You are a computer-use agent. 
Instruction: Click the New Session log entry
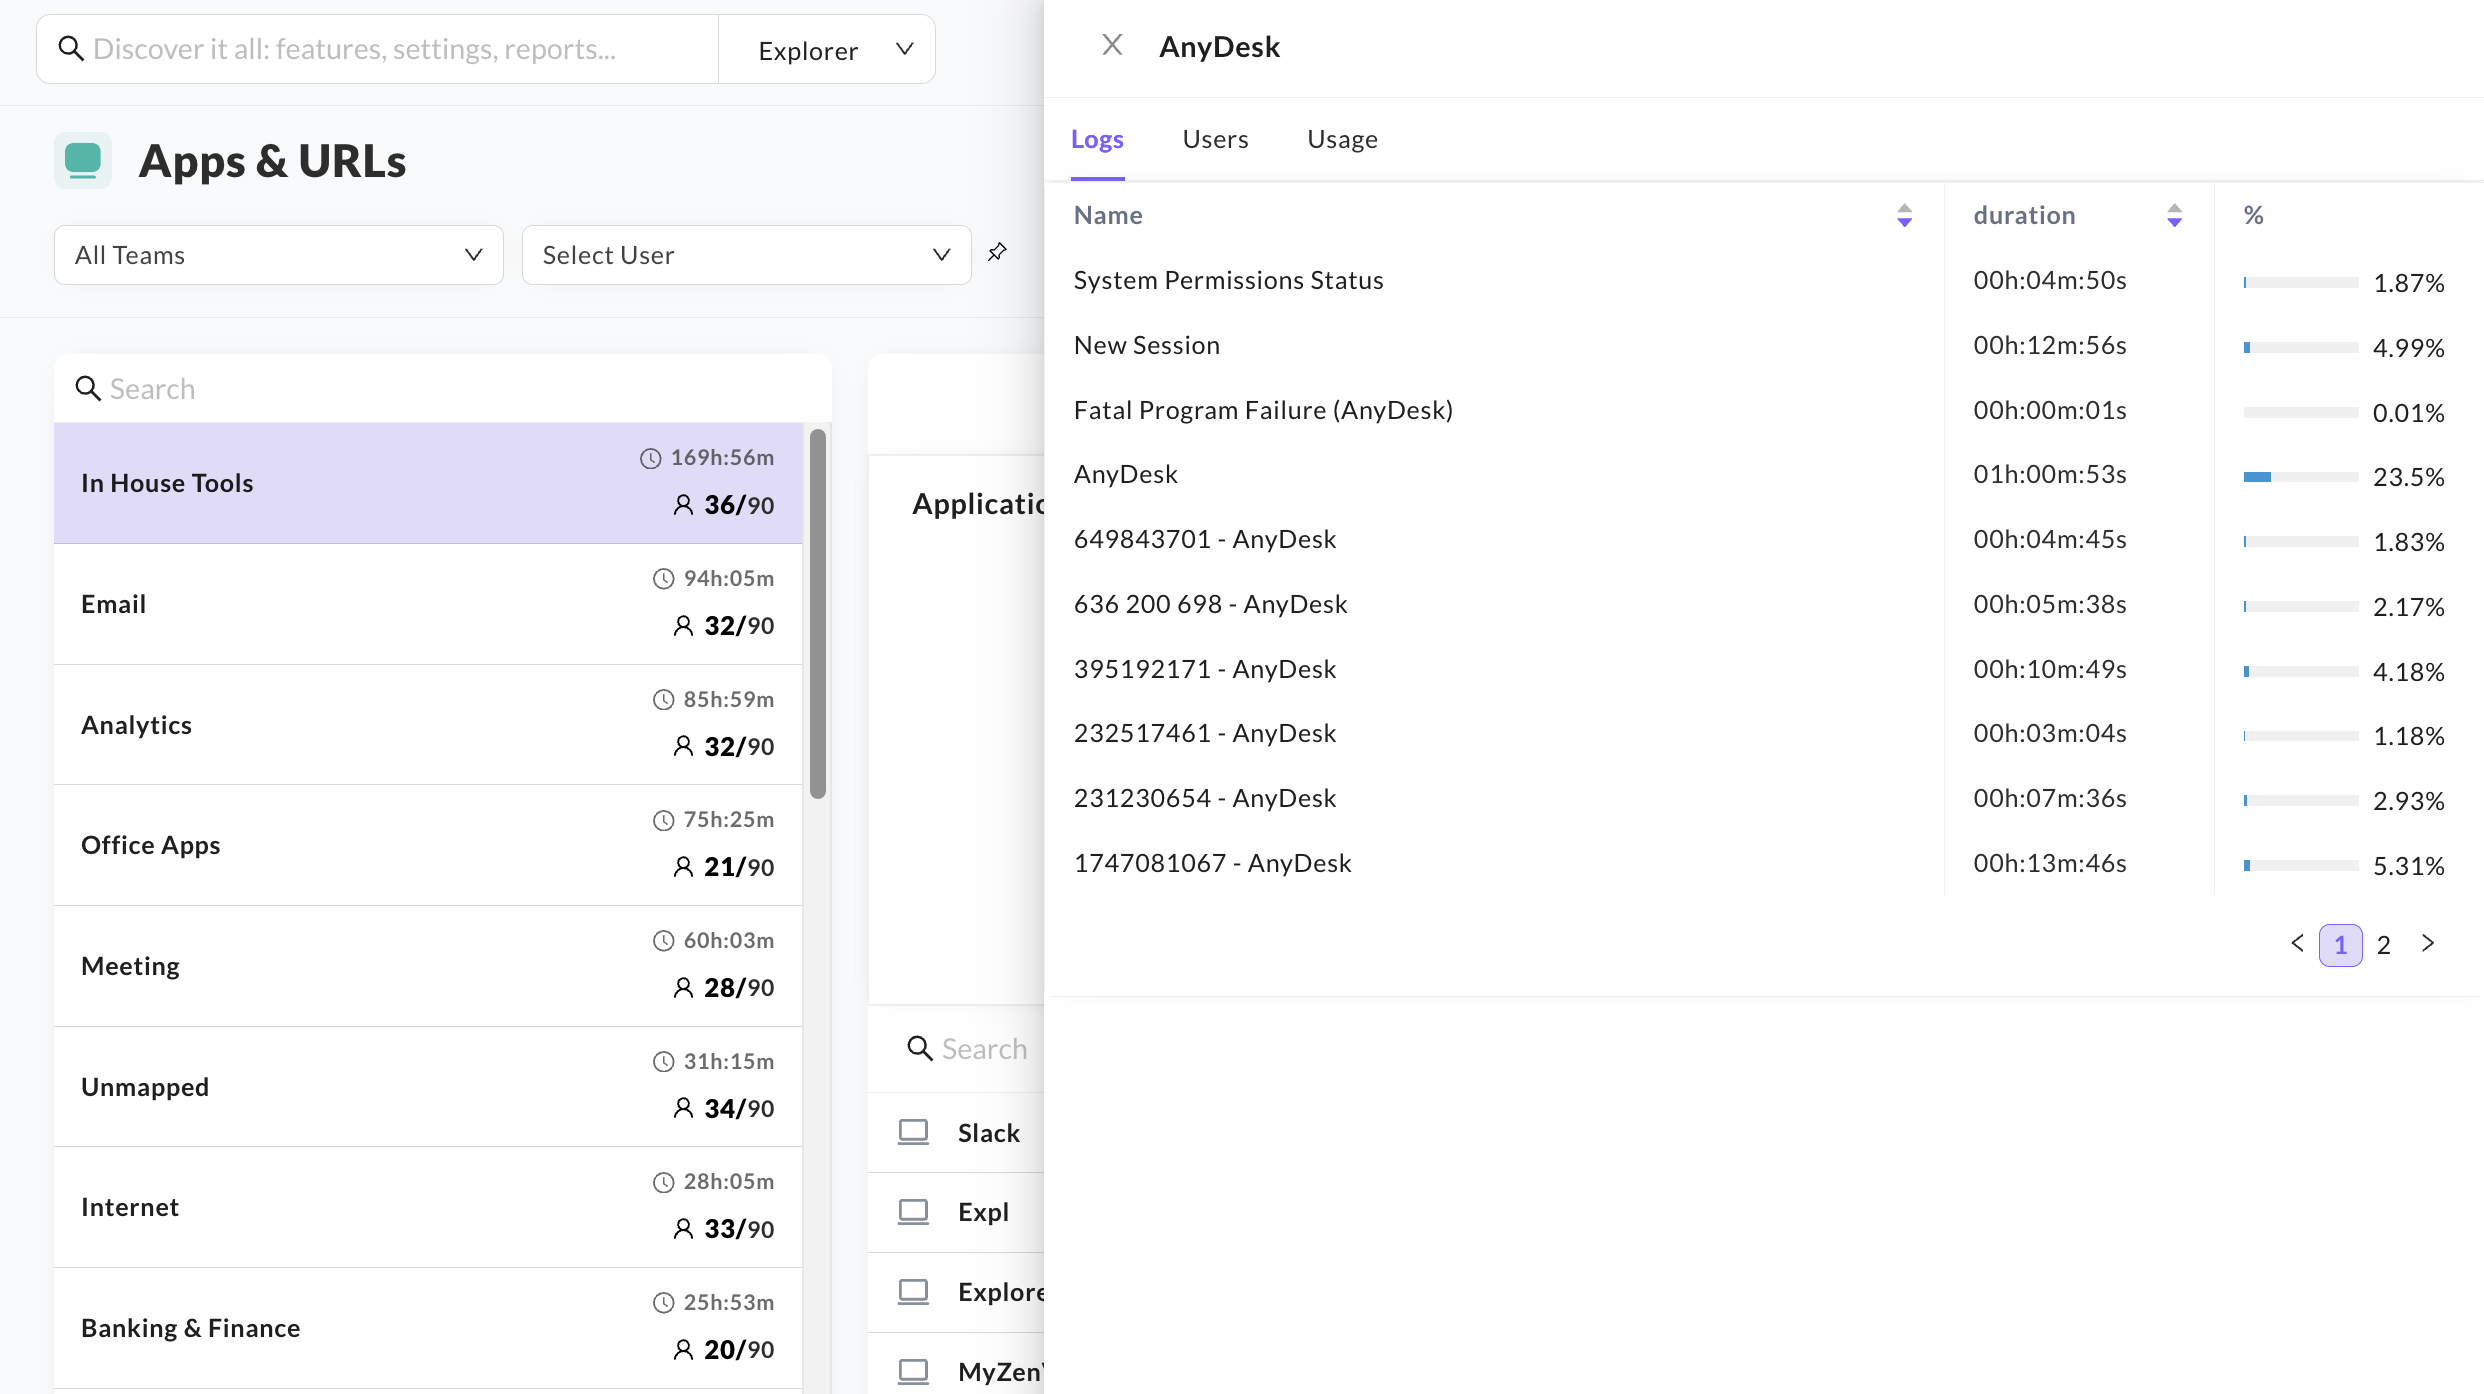click(1147, 346)
